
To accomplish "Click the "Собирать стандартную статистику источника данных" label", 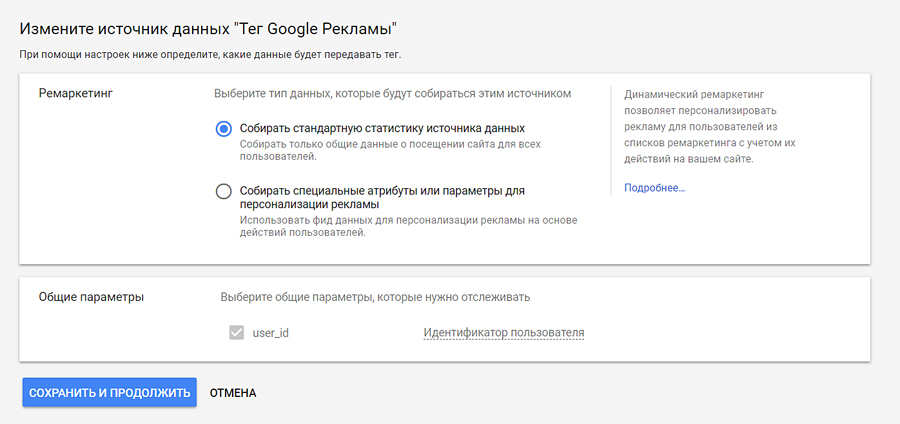I will (382, 128).
